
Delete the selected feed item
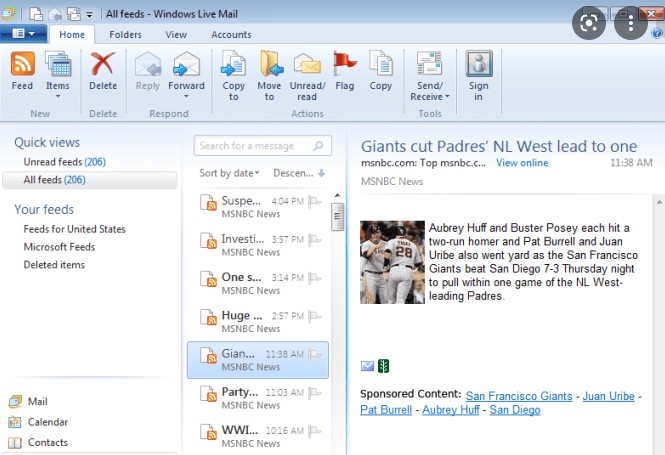click(103, 71)
